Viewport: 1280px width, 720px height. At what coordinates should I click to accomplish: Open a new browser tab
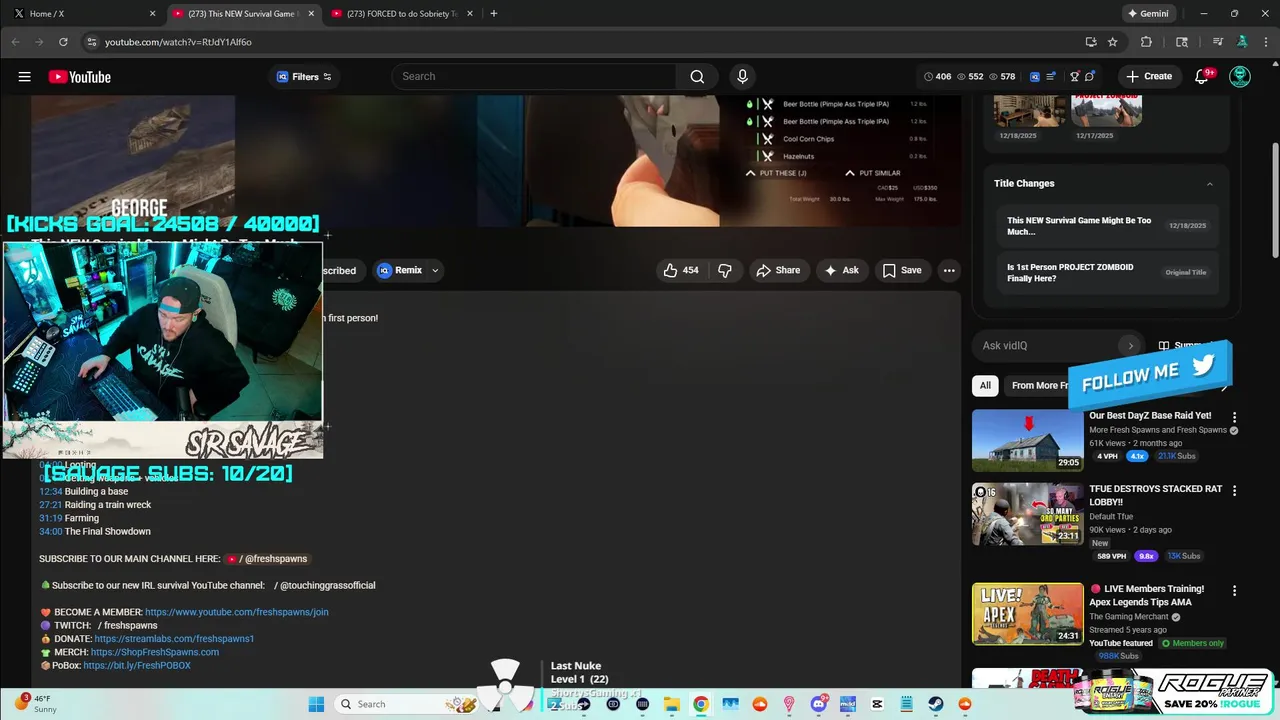494,14
